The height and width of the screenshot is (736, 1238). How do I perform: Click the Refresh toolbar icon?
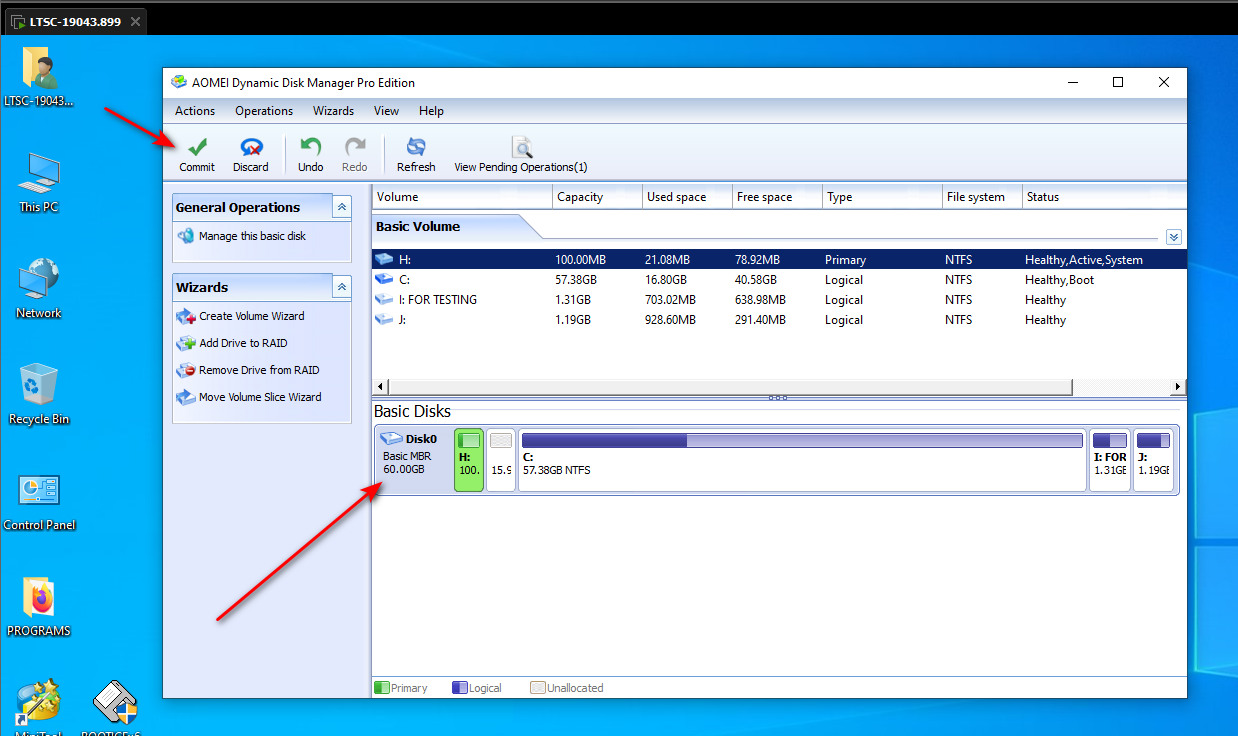tap(416, 155)
